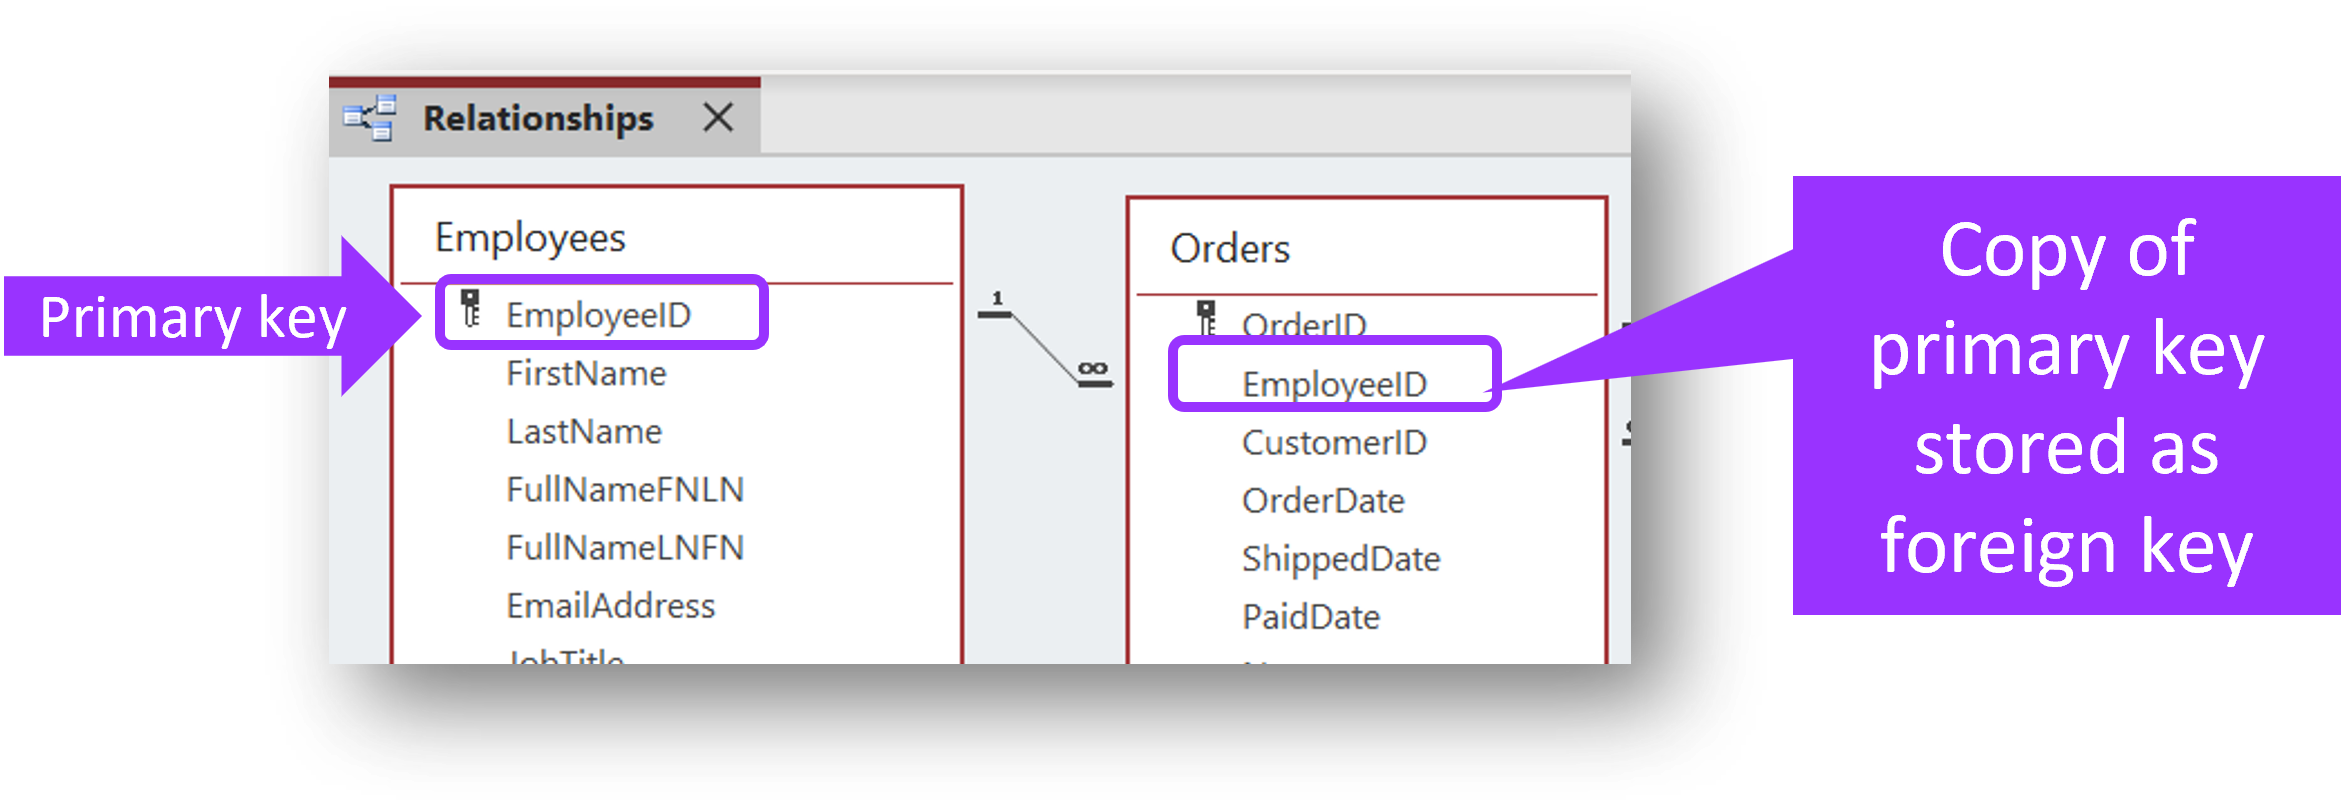The width and height of the screenshot is (2341, 806).
Task: Select the EmployeeID foreign key in Orders
Action: (x=1334, y=384)
